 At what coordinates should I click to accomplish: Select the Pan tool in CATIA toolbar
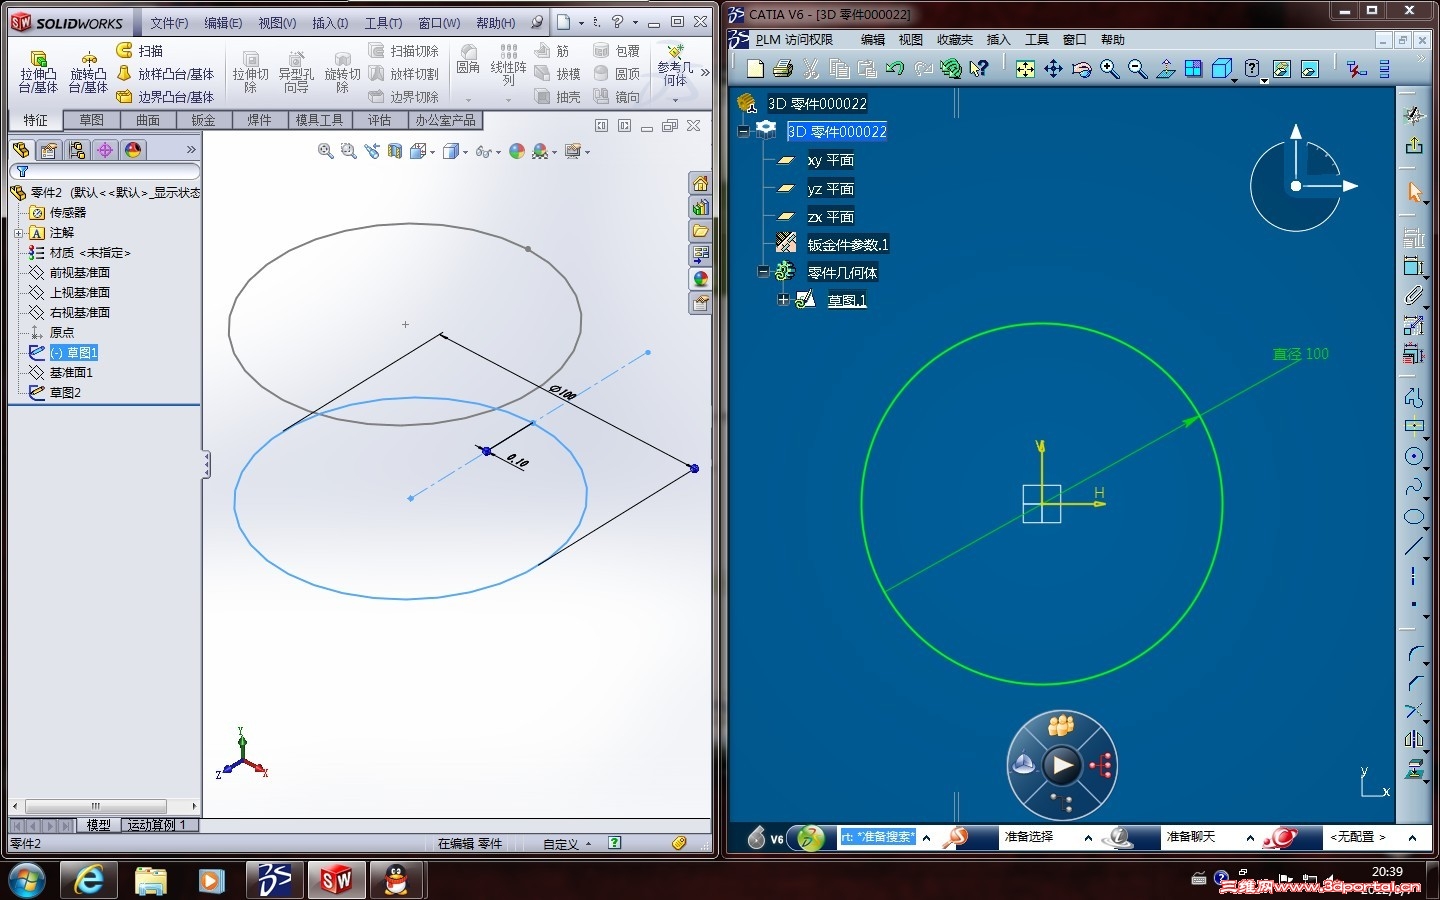click(x=1053, y=68)
